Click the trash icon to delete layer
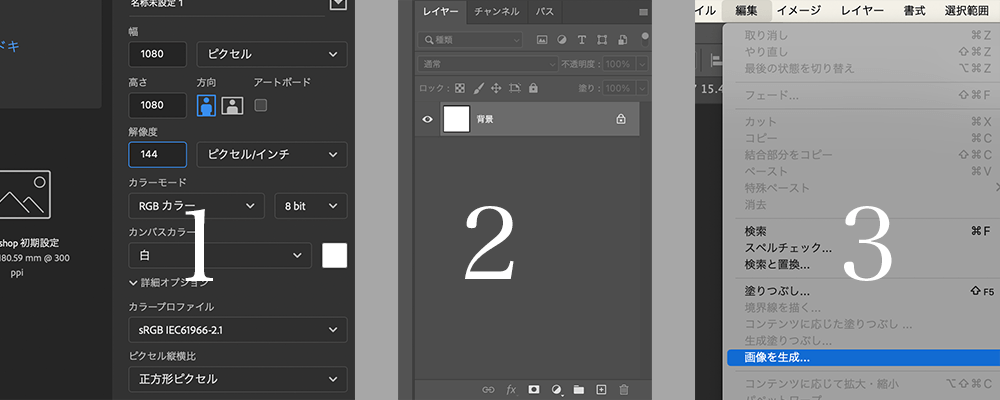The width and height of the screenshot is (1000, 400). pos(624,389)
